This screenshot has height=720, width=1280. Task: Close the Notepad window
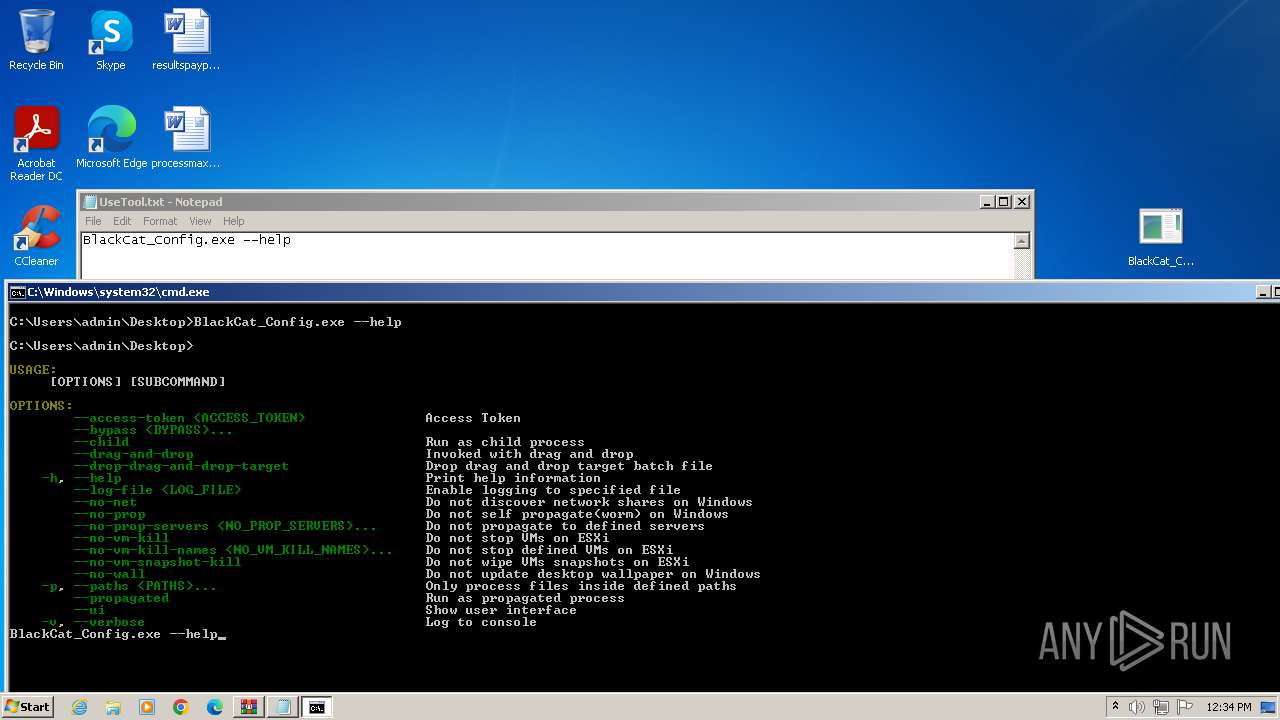(x=1022, y=201)
